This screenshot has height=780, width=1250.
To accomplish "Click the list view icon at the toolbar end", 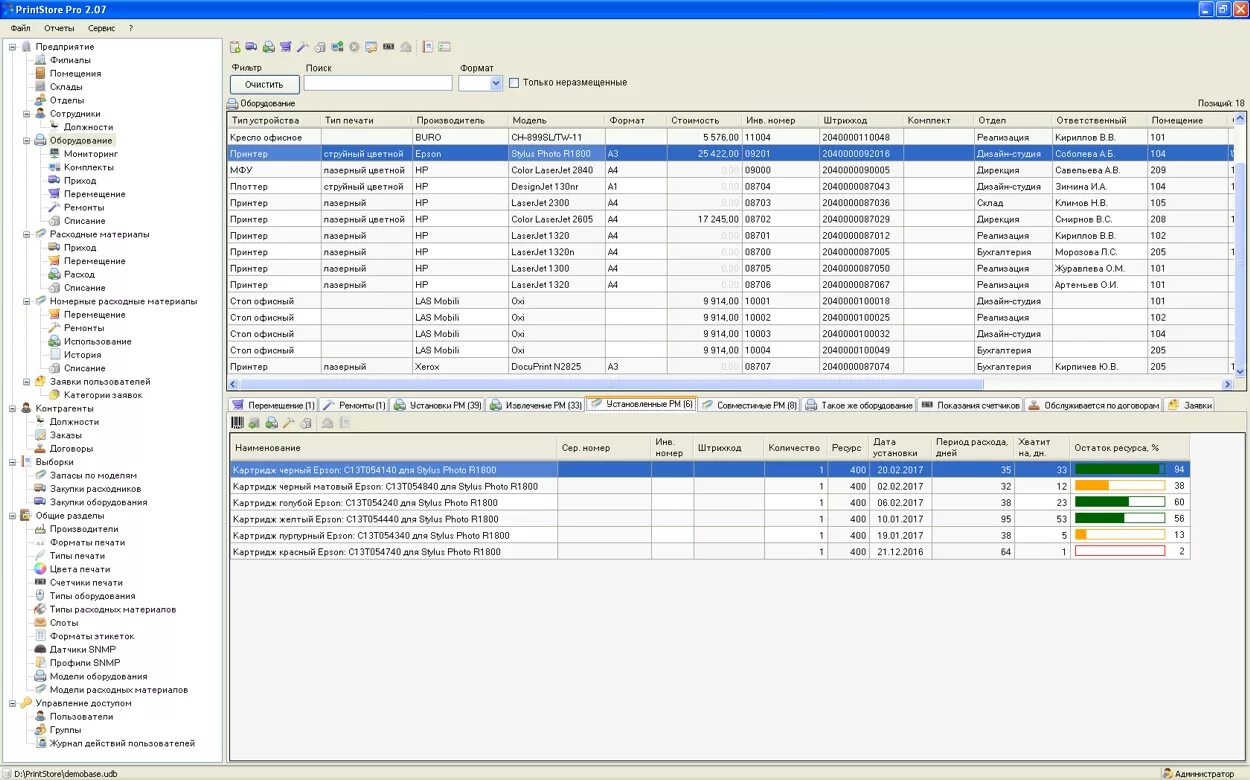I will (x=444, y=47).
